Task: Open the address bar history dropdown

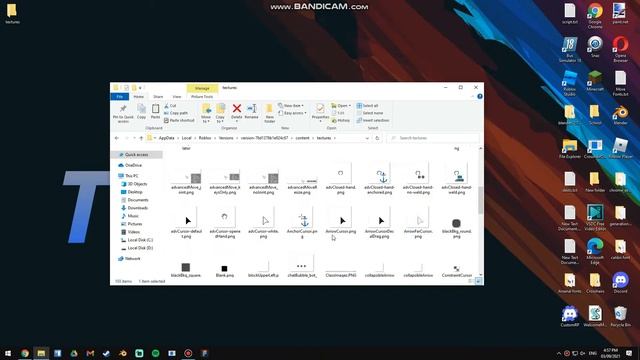Action: 367,138
